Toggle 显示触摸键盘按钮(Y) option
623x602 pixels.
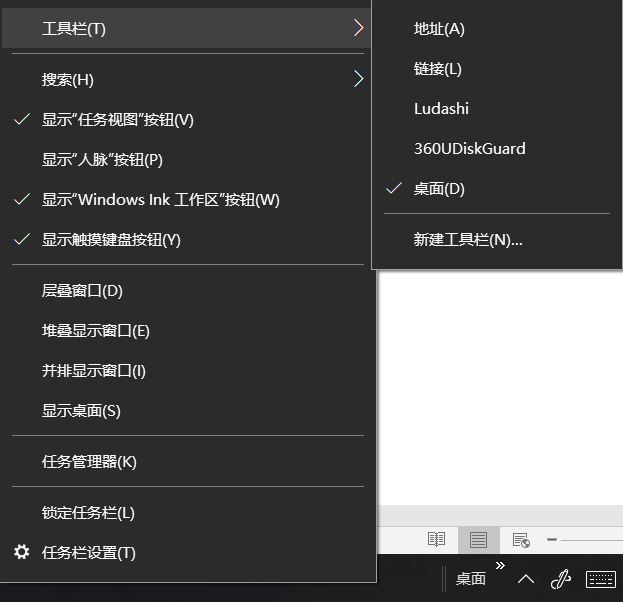(188, 240)
